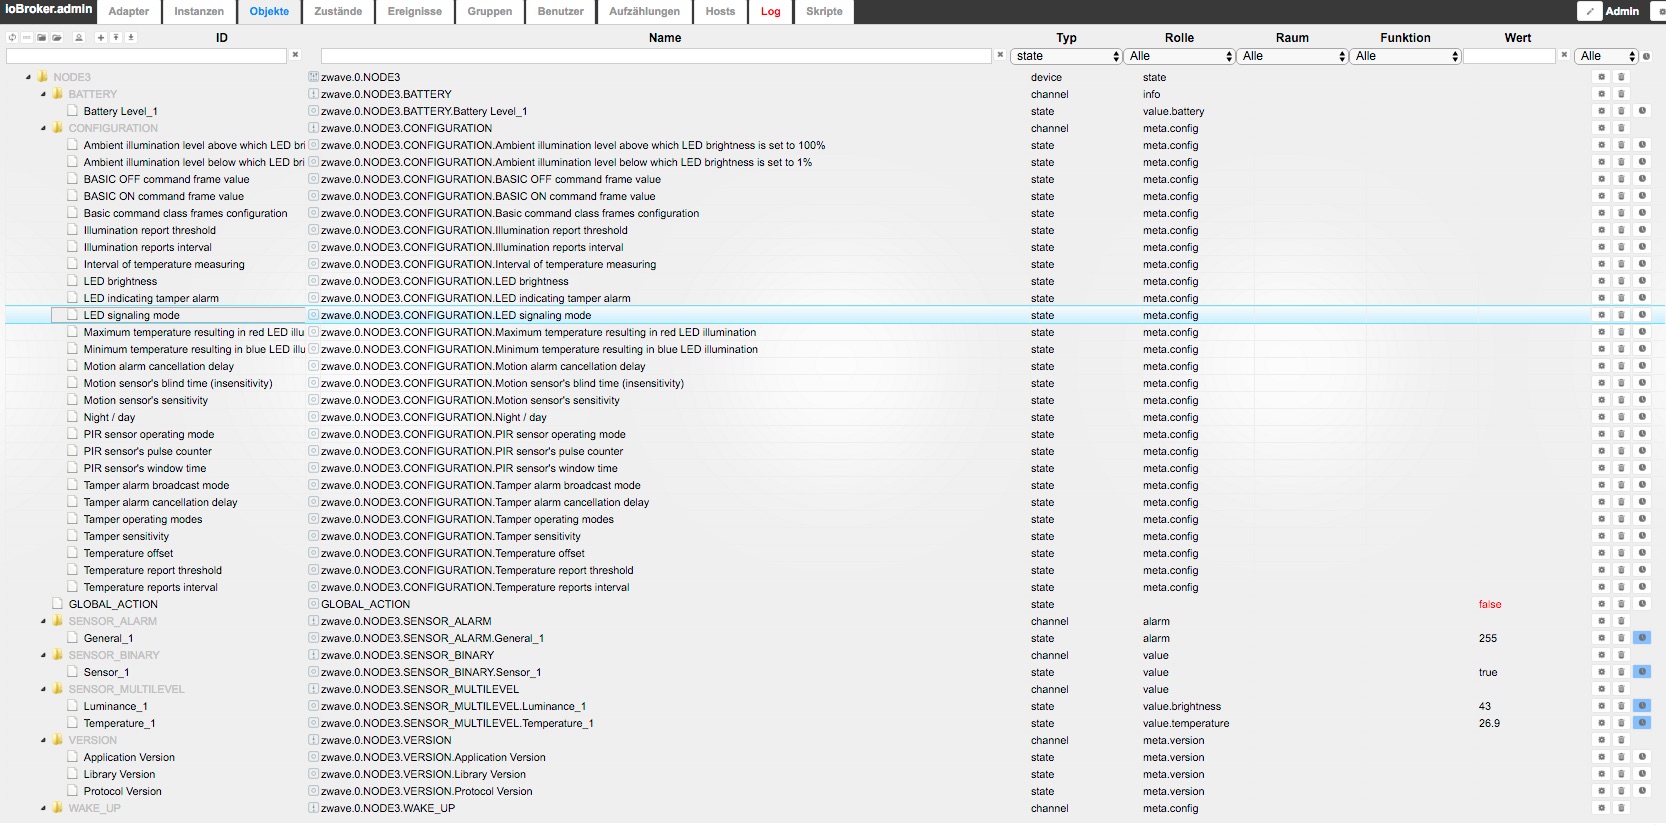Click trash icon for Temperature offset row
Viewport: 1666px width, 825px height.
point(1621,553)
